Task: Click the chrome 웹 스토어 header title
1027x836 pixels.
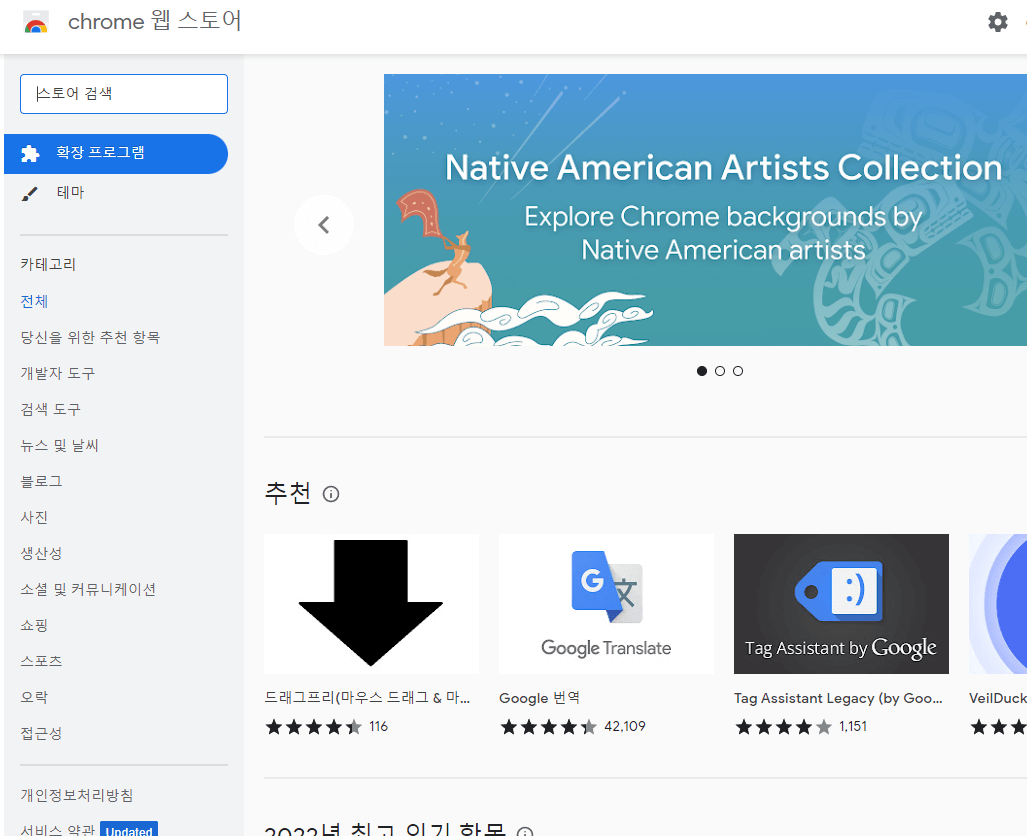Action: 155,21
